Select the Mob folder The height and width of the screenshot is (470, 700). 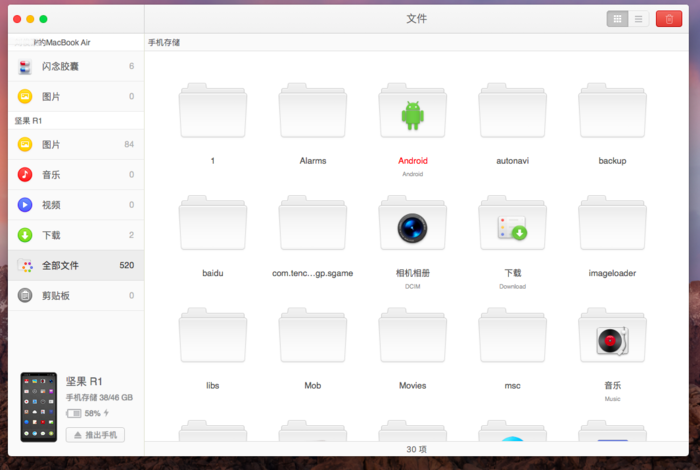[x=312, y=336]
